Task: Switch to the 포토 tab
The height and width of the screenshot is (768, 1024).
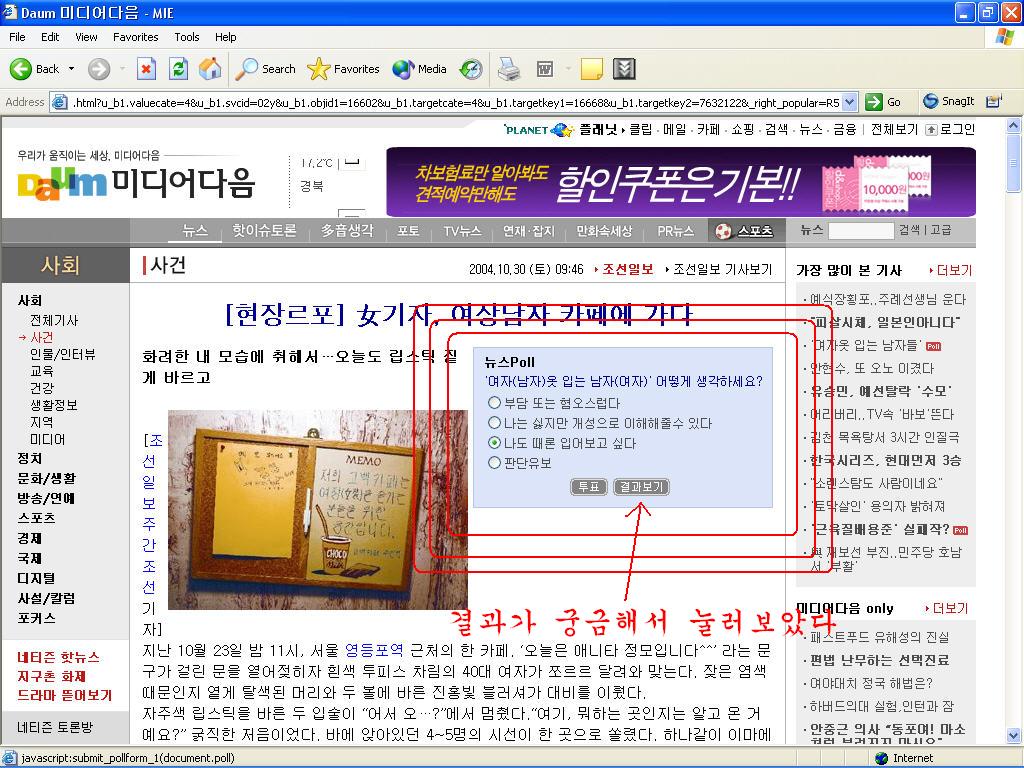Action: [x=408, y=231]
